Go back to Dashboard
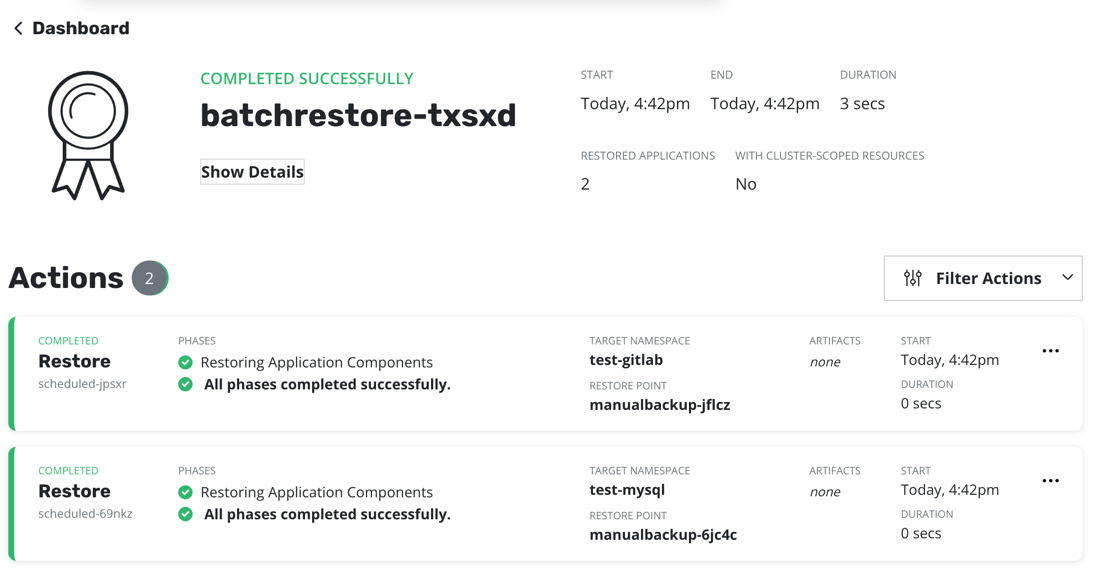Viewport: 1099px width, 578px height. point(80,28)
